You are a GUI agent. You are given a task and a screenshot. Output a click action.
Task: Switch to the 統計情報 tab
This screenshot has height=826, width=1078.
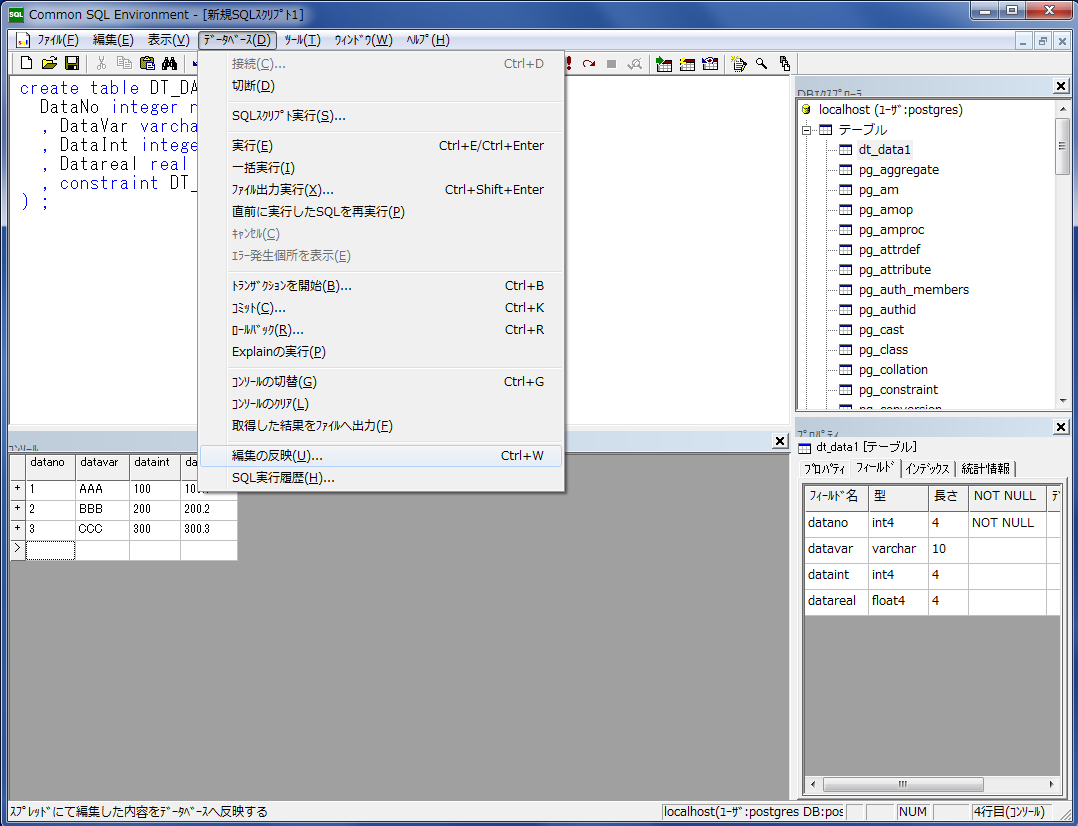click(x=985, y=469)
